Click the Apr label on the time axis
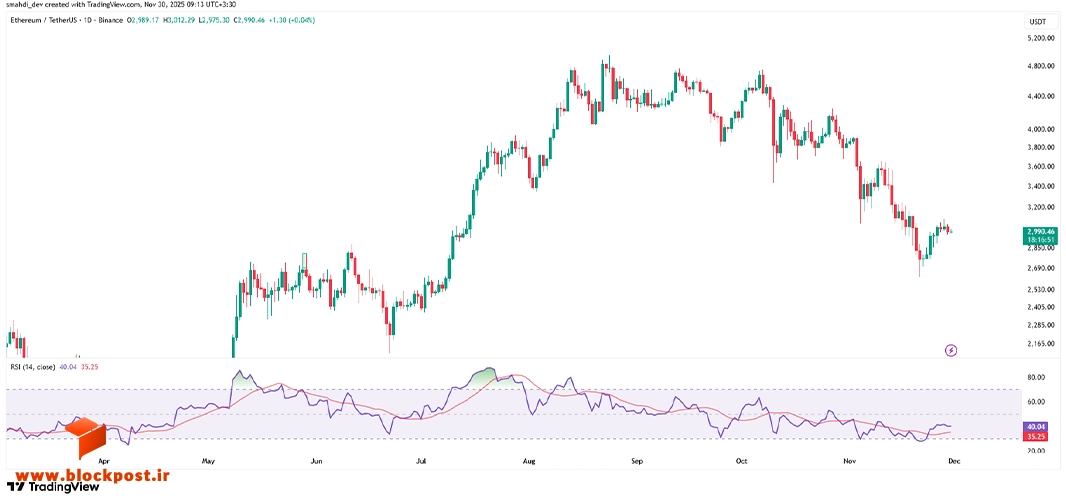1066x500 pixels. pyautogui.click(x=103, y=461)
